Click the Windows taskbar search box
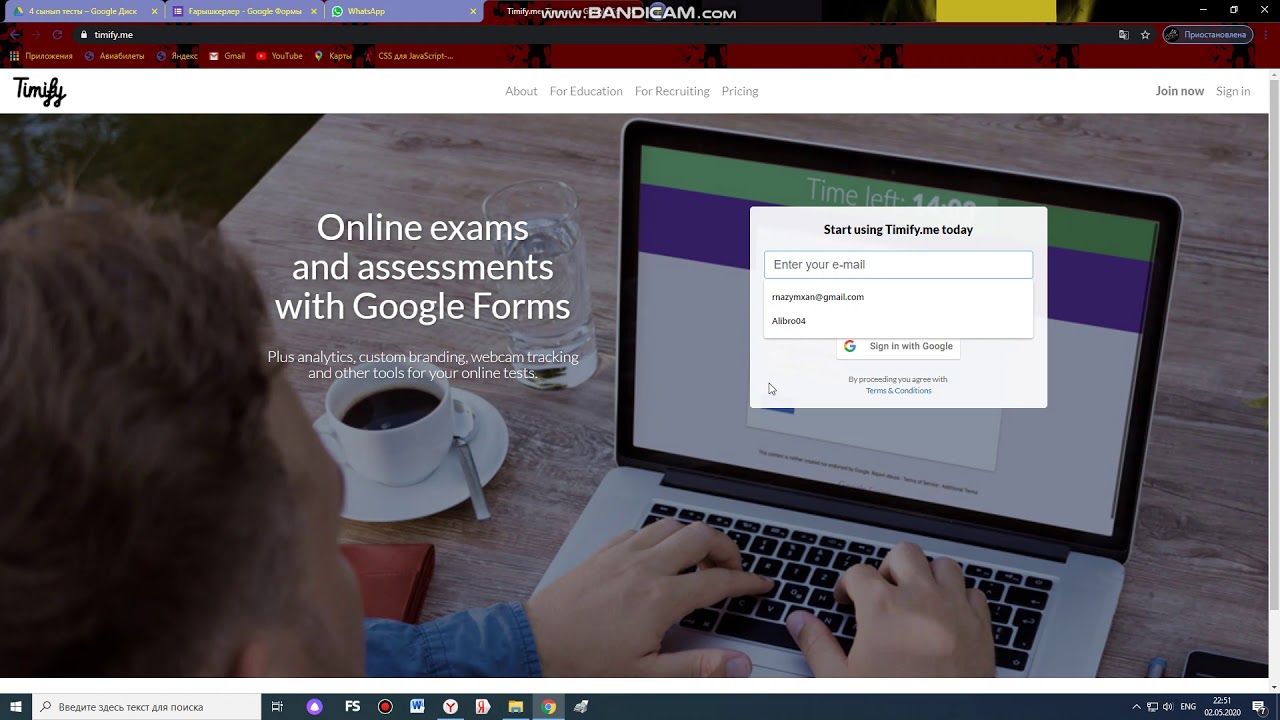Screen dimensions: 1280x720 [x=146, y=707]
